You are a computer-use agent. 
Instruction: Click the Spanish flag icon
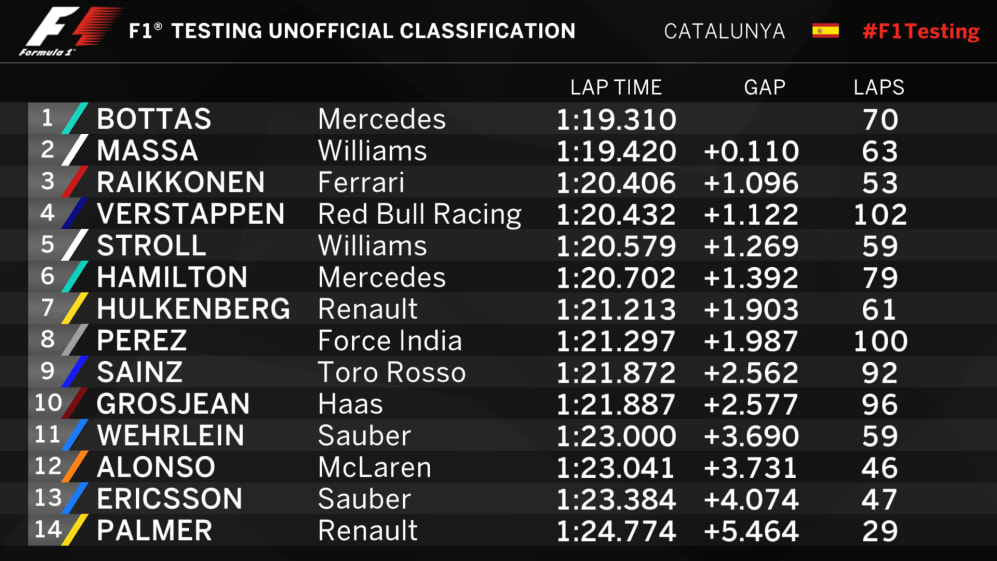[825, 30]
